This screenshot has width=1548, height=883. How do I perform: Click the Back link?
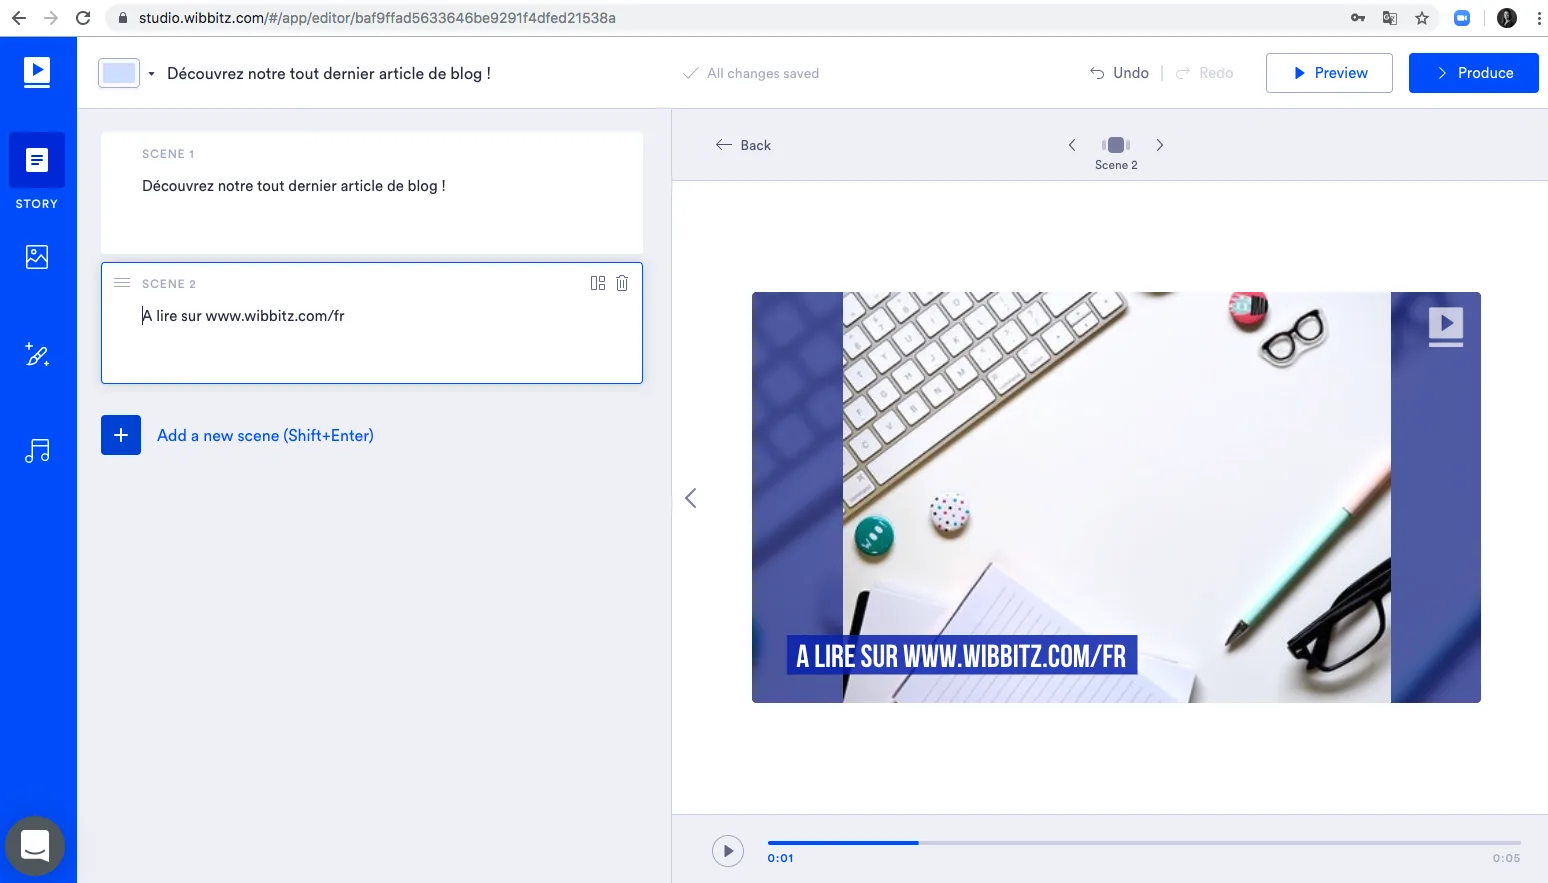pyautogui.click(x=743, y=145)
